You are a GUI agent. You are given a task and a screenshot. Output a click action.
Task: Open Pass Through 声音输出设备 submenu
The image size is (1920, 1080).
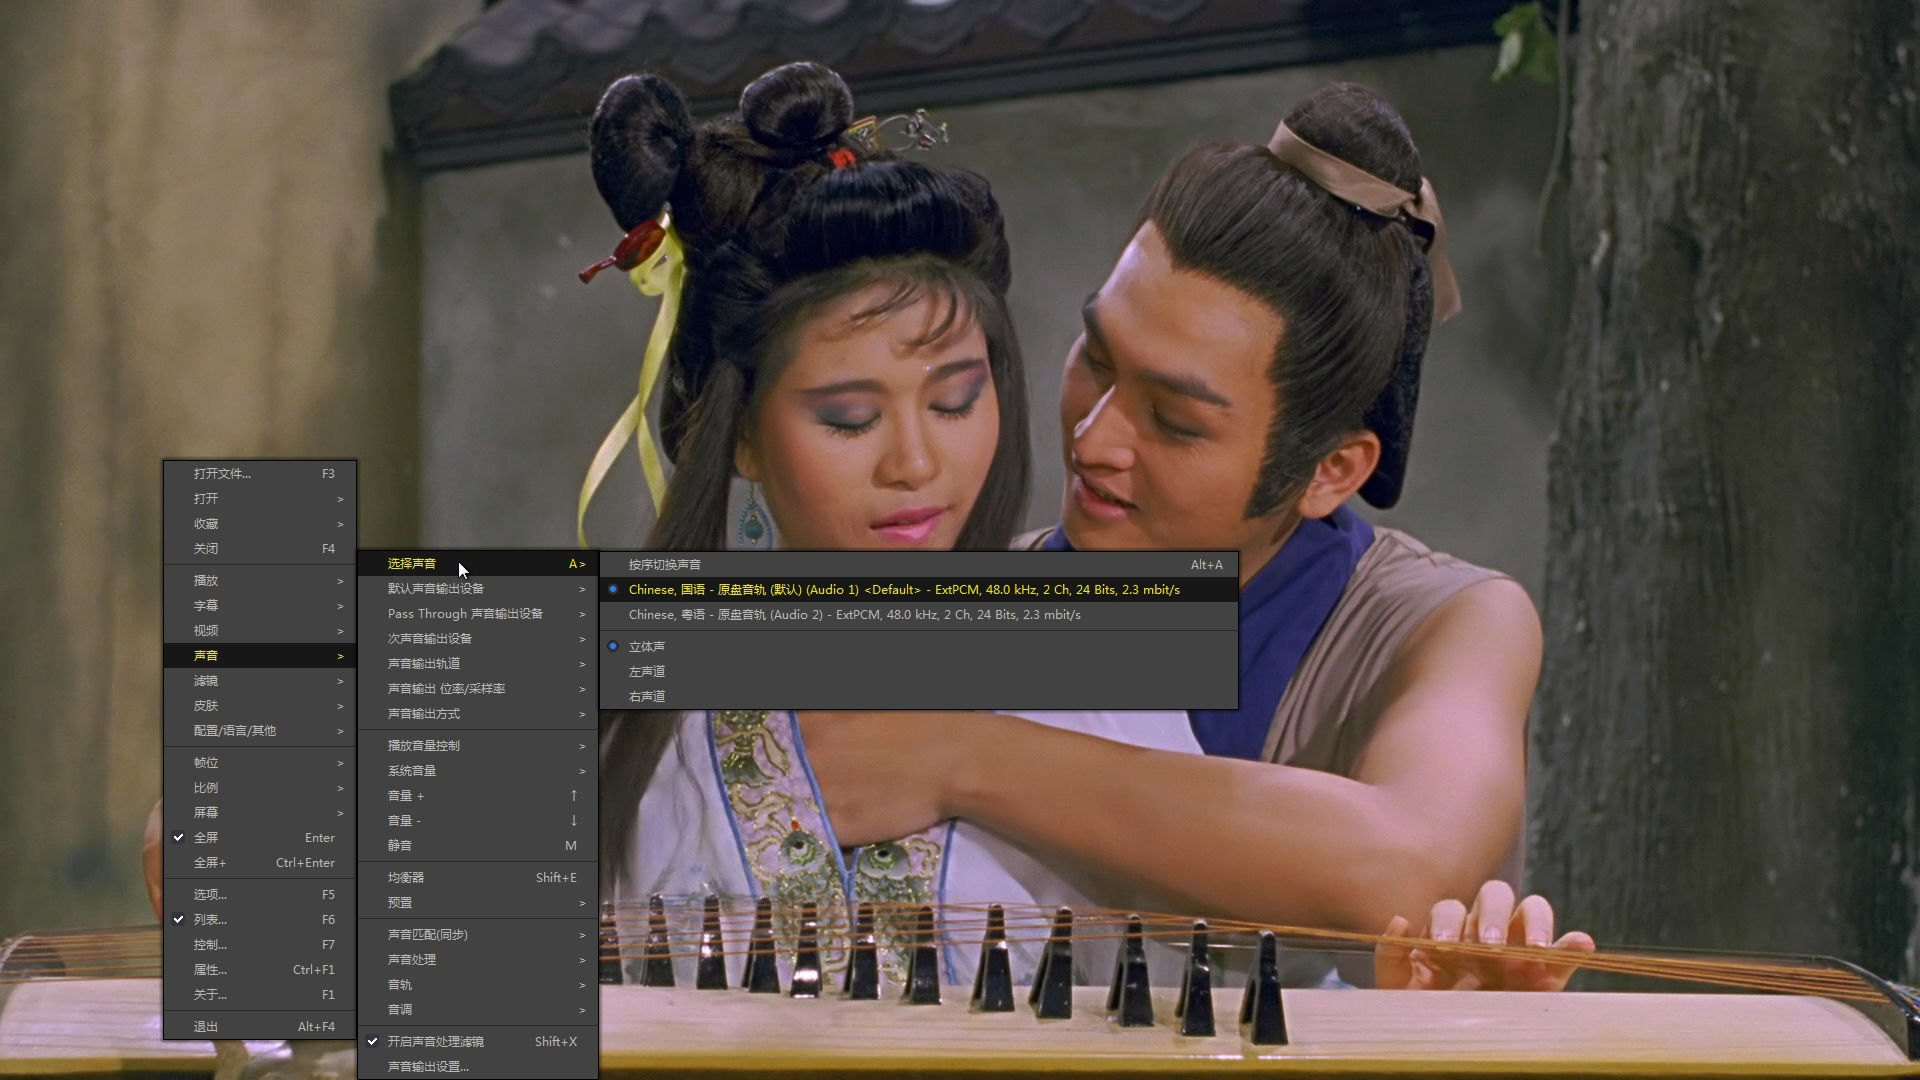click(478, 614)
